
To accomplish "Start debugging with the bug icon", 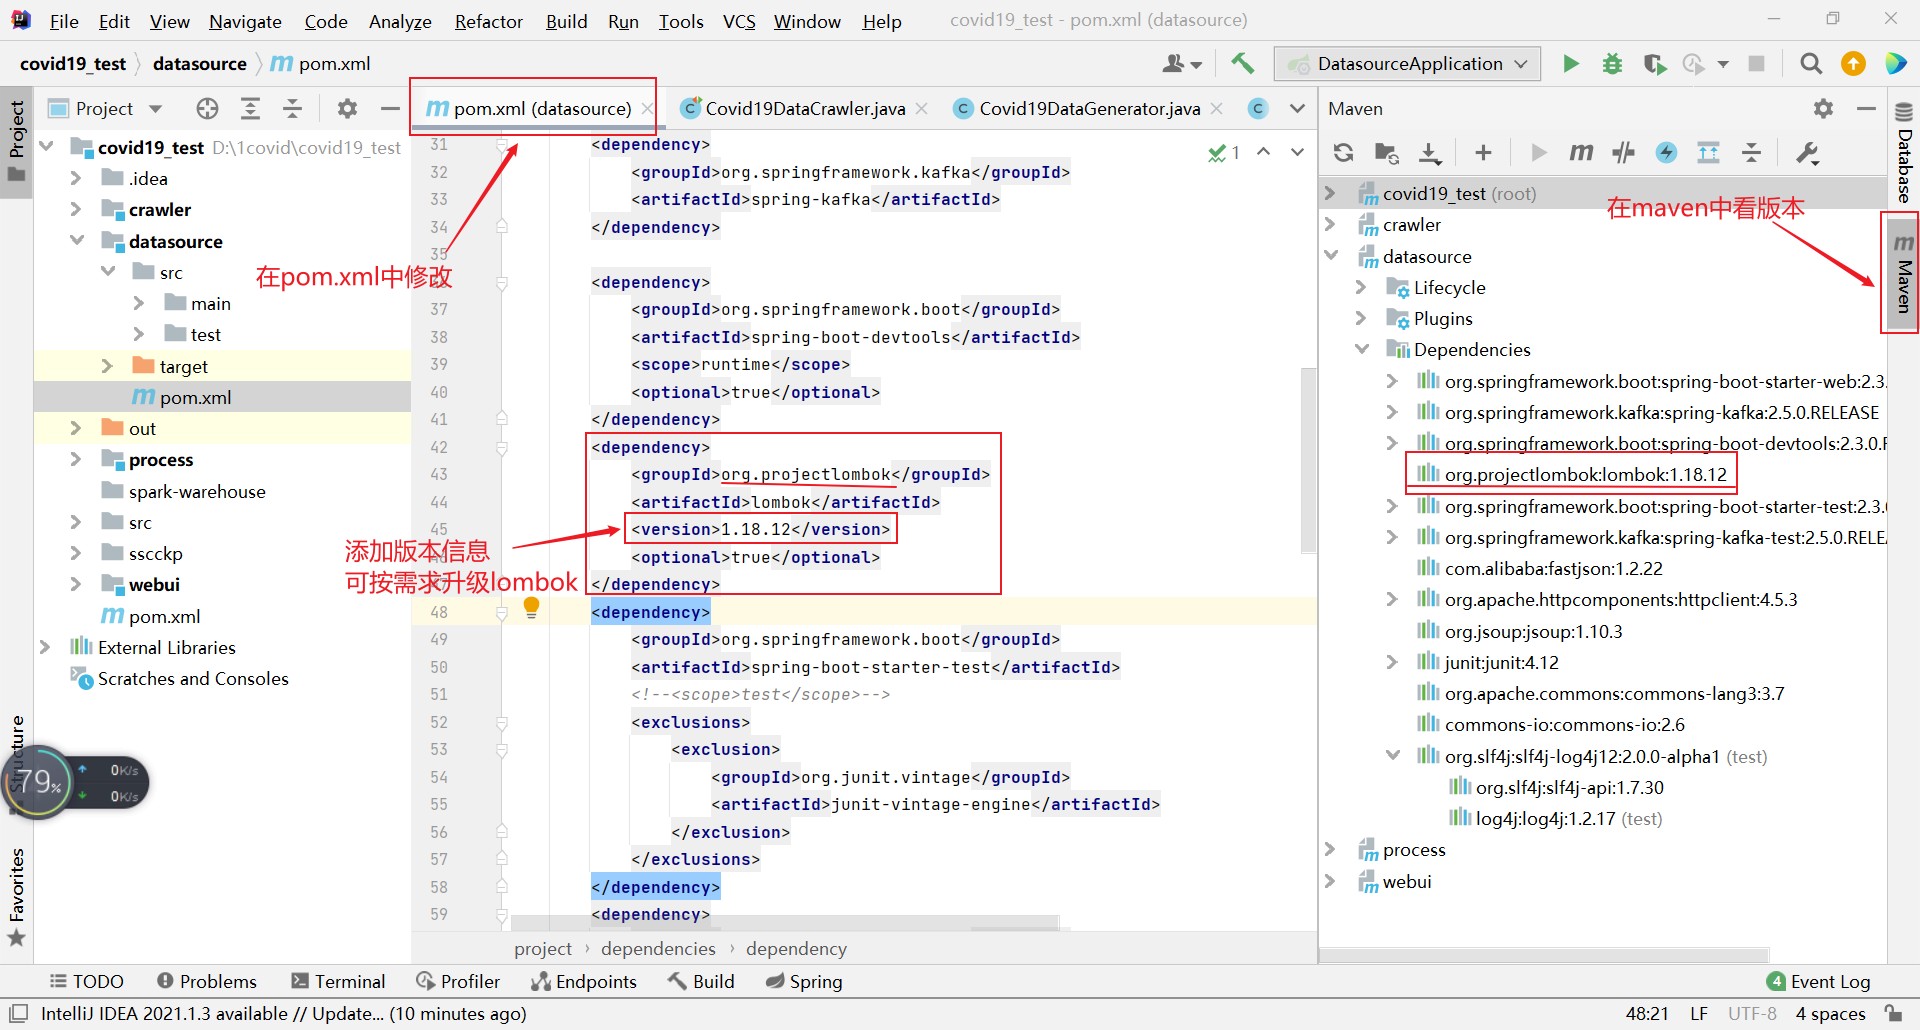I will (1612, 64).
